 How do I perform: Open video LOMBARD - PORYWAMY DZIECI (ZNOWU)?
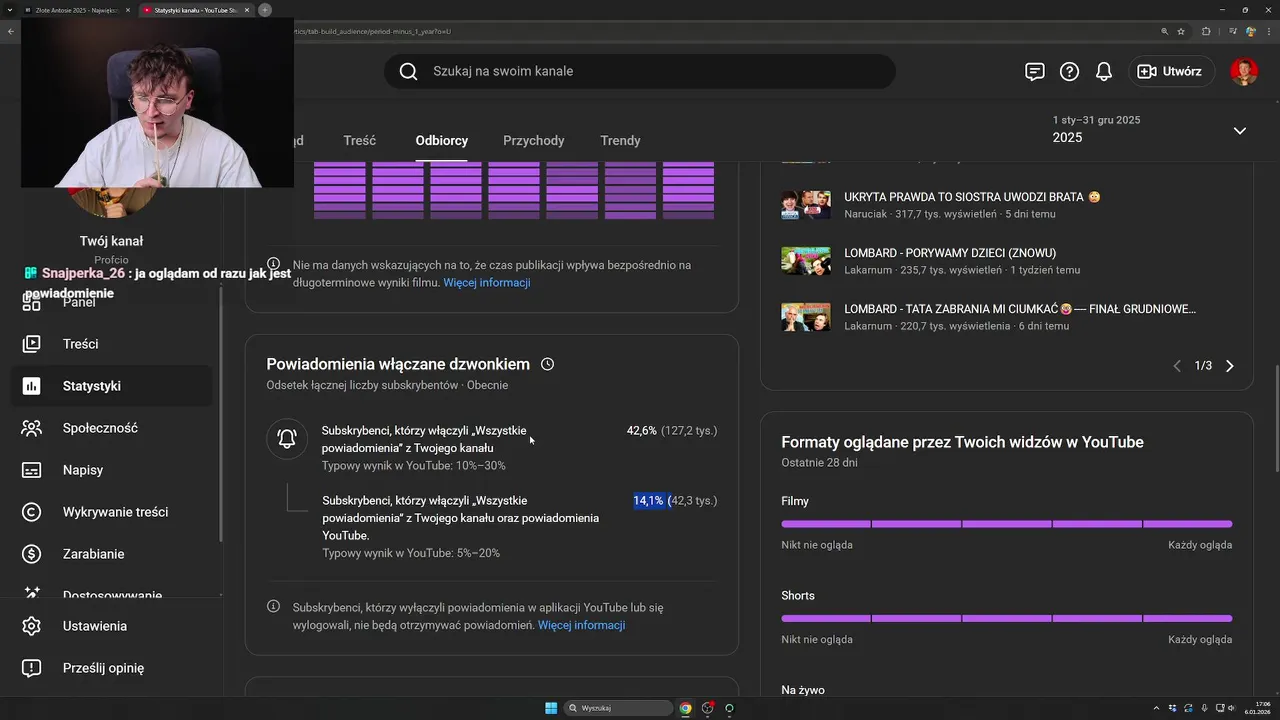[950, 253]
